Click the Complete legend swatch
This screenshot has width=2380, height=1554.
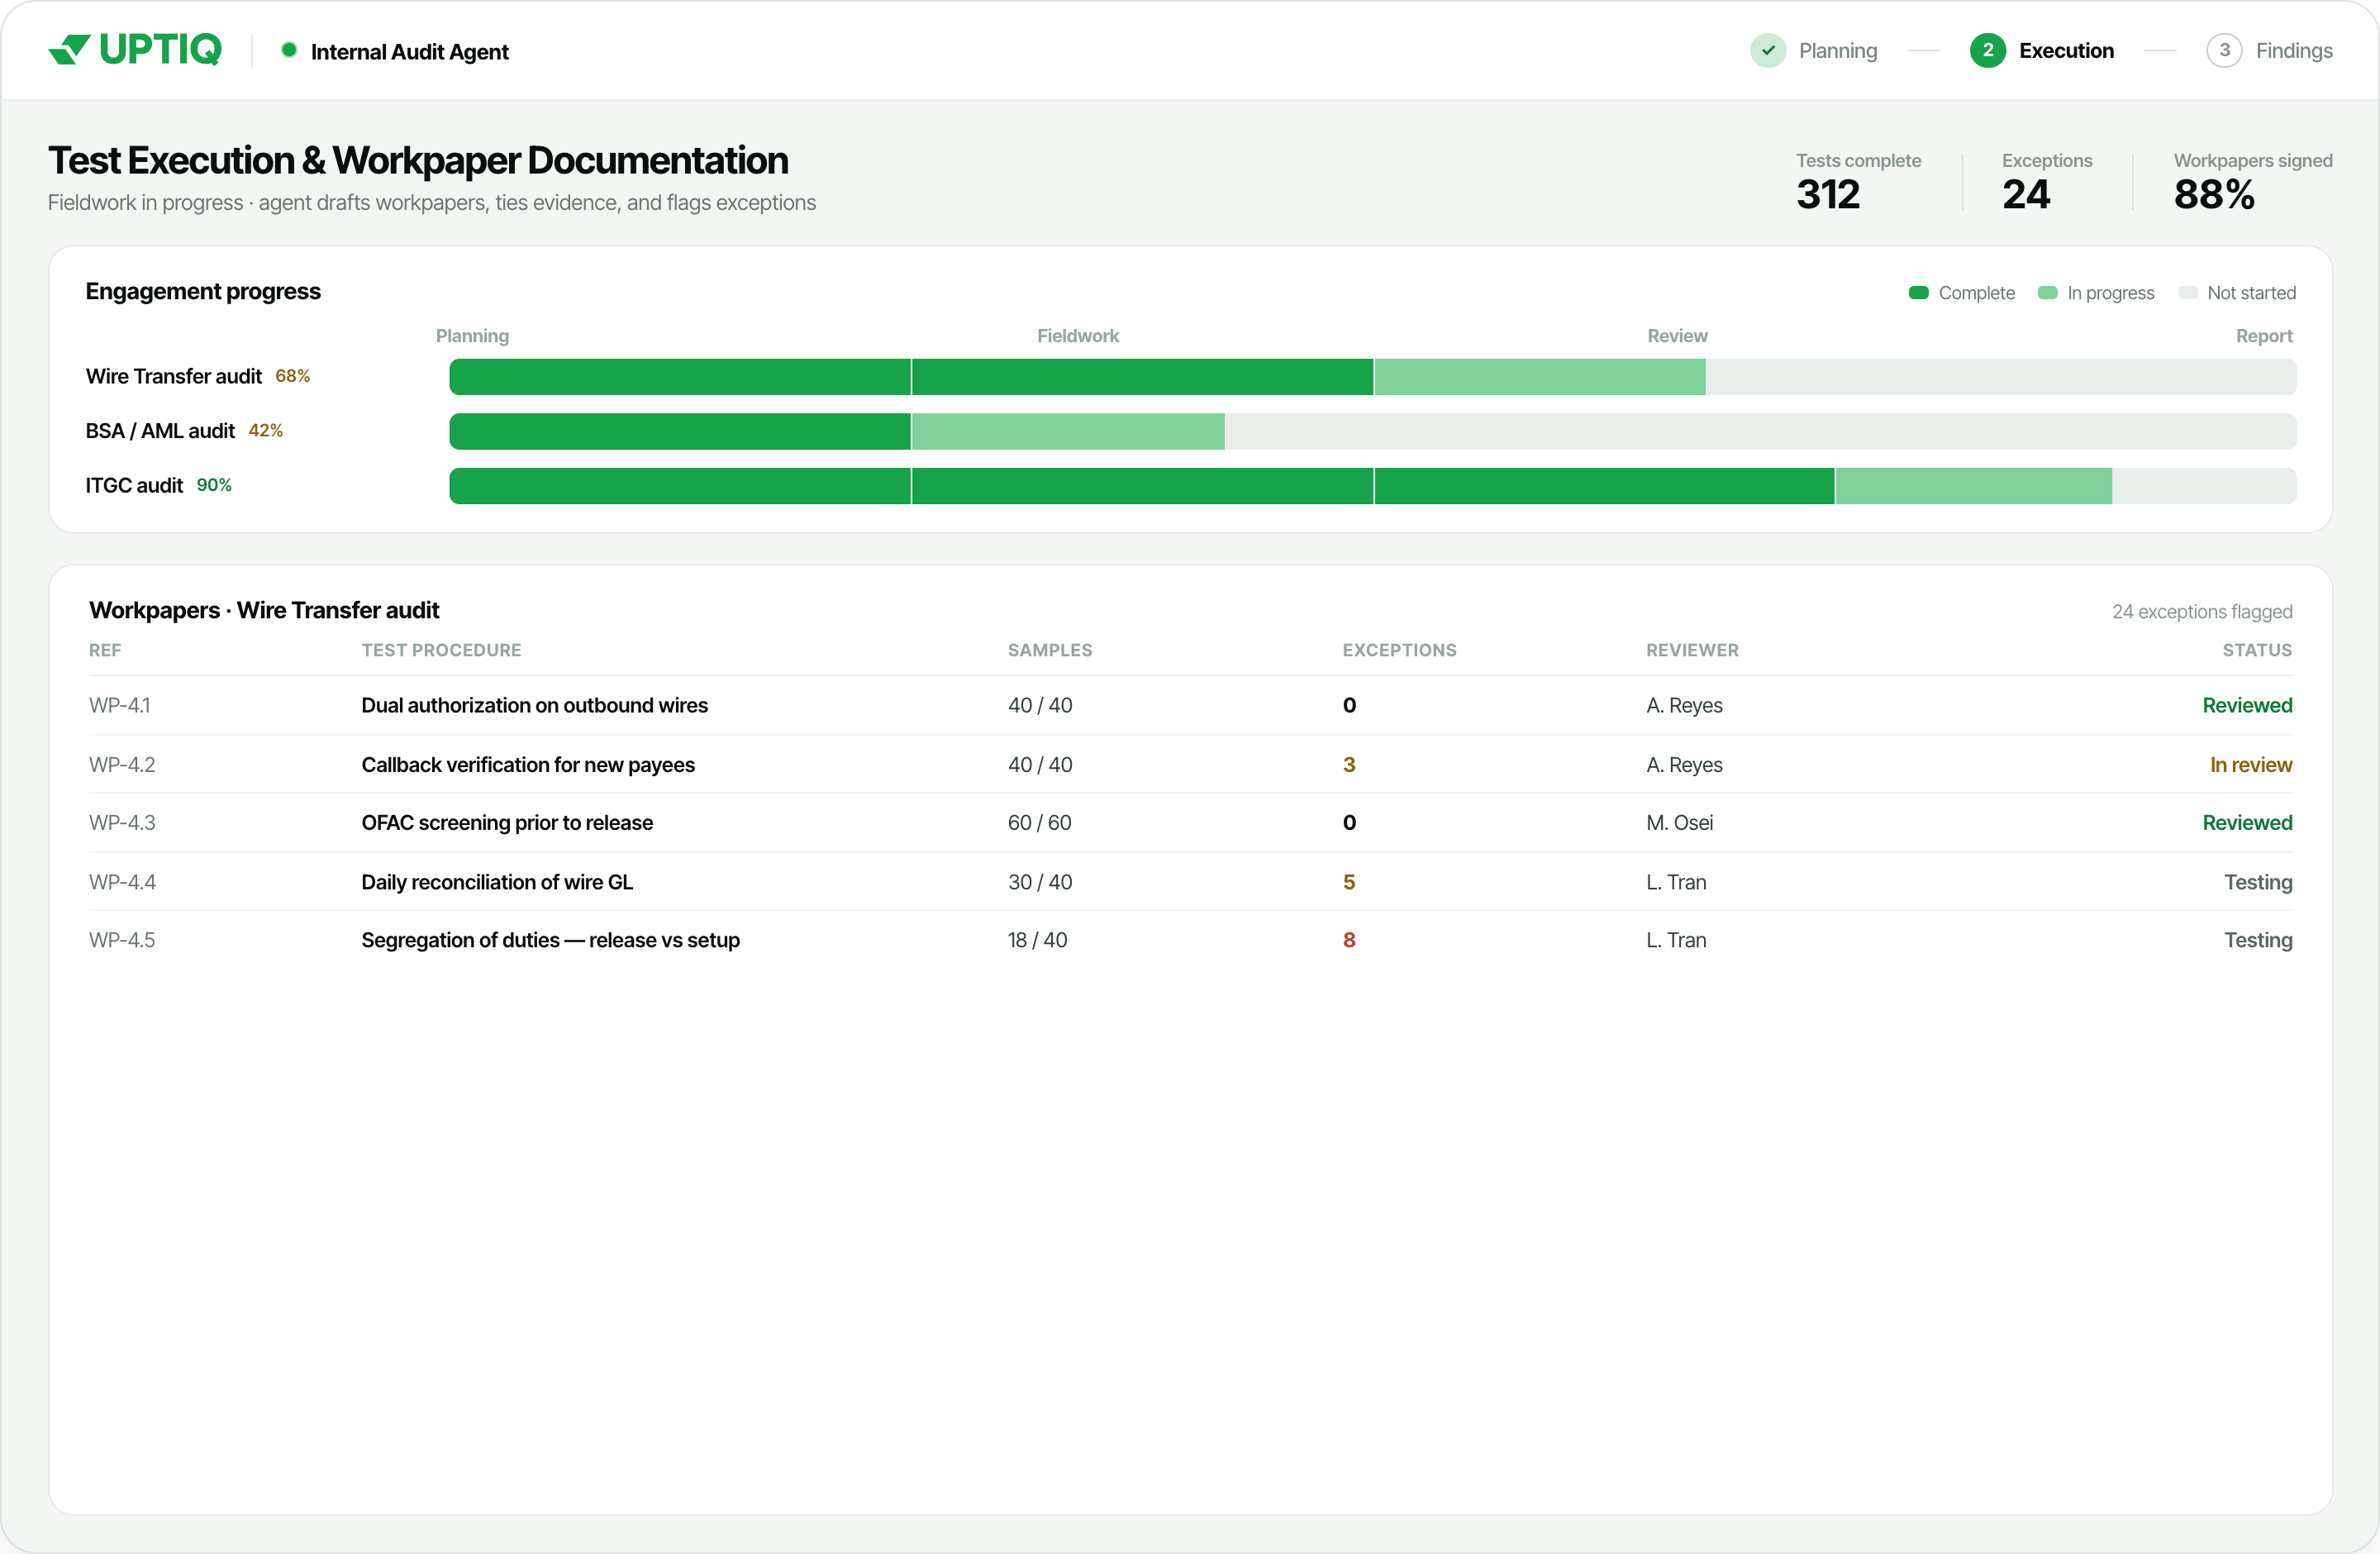coord(1918,293)
